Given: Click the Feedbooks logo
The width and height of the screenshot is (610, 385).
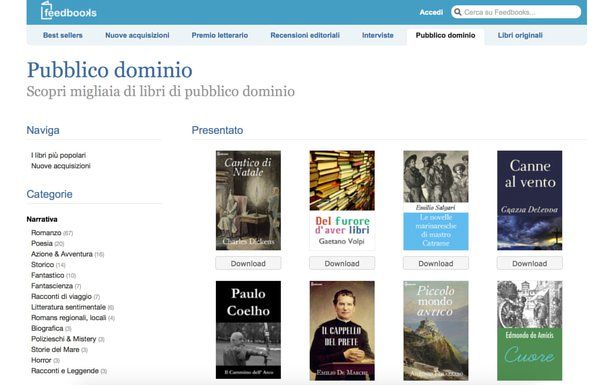Looking at the screenshot, I should point(68,11).
